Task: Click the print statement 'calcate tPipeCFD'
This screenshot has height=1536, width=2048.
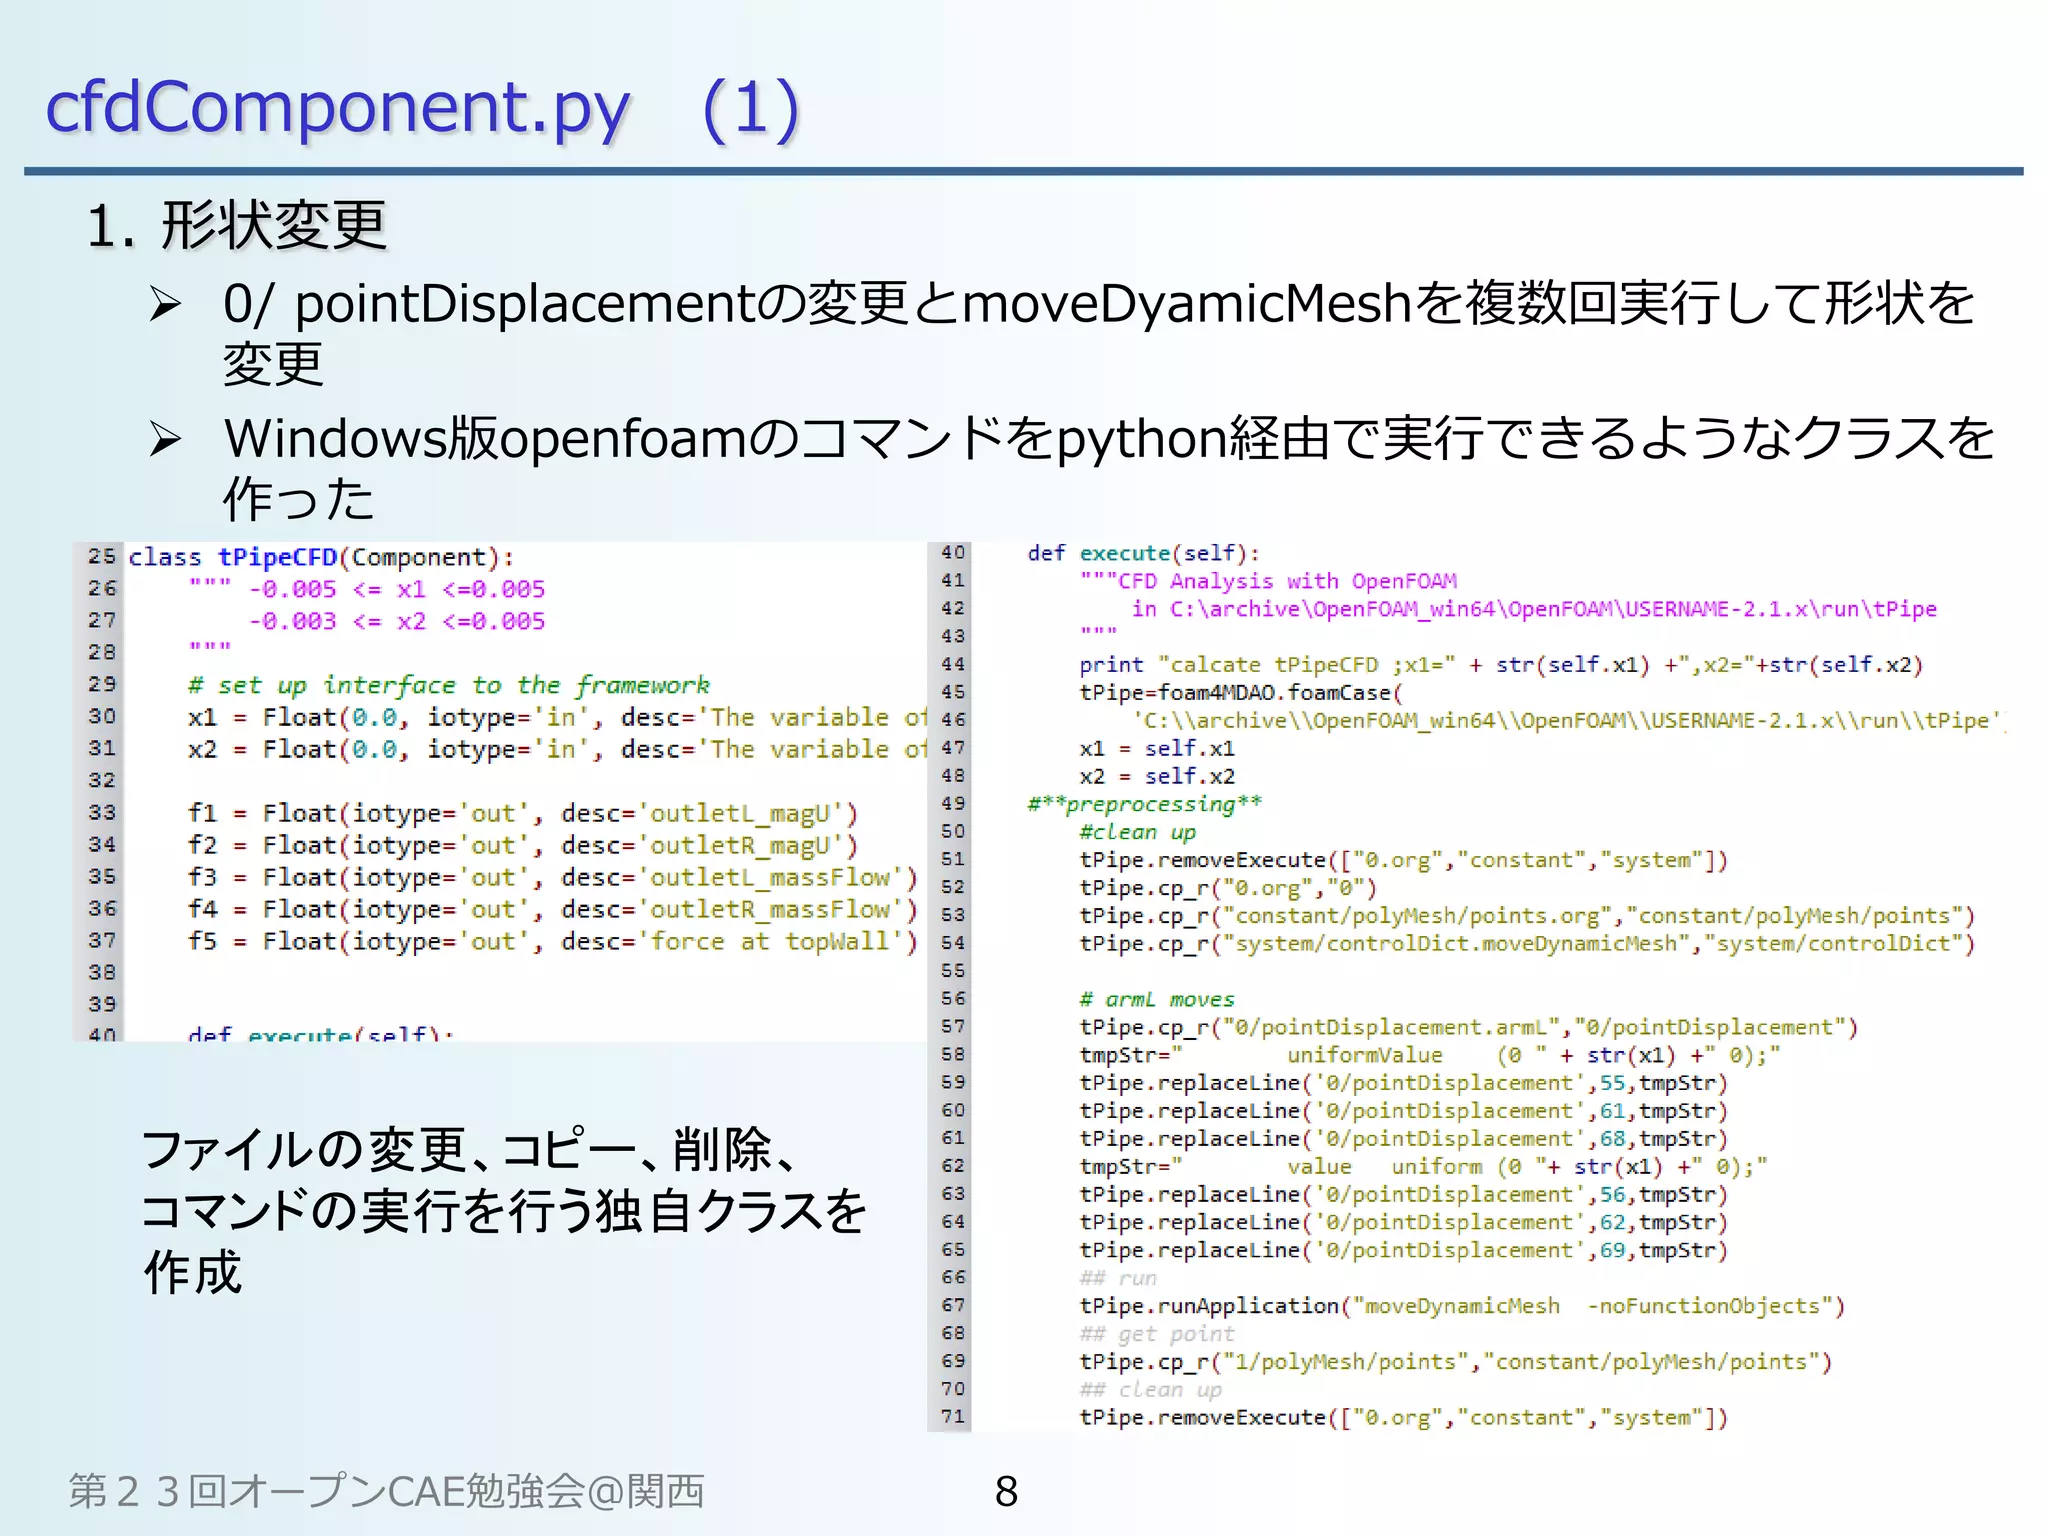Action: pos(1501,665)
